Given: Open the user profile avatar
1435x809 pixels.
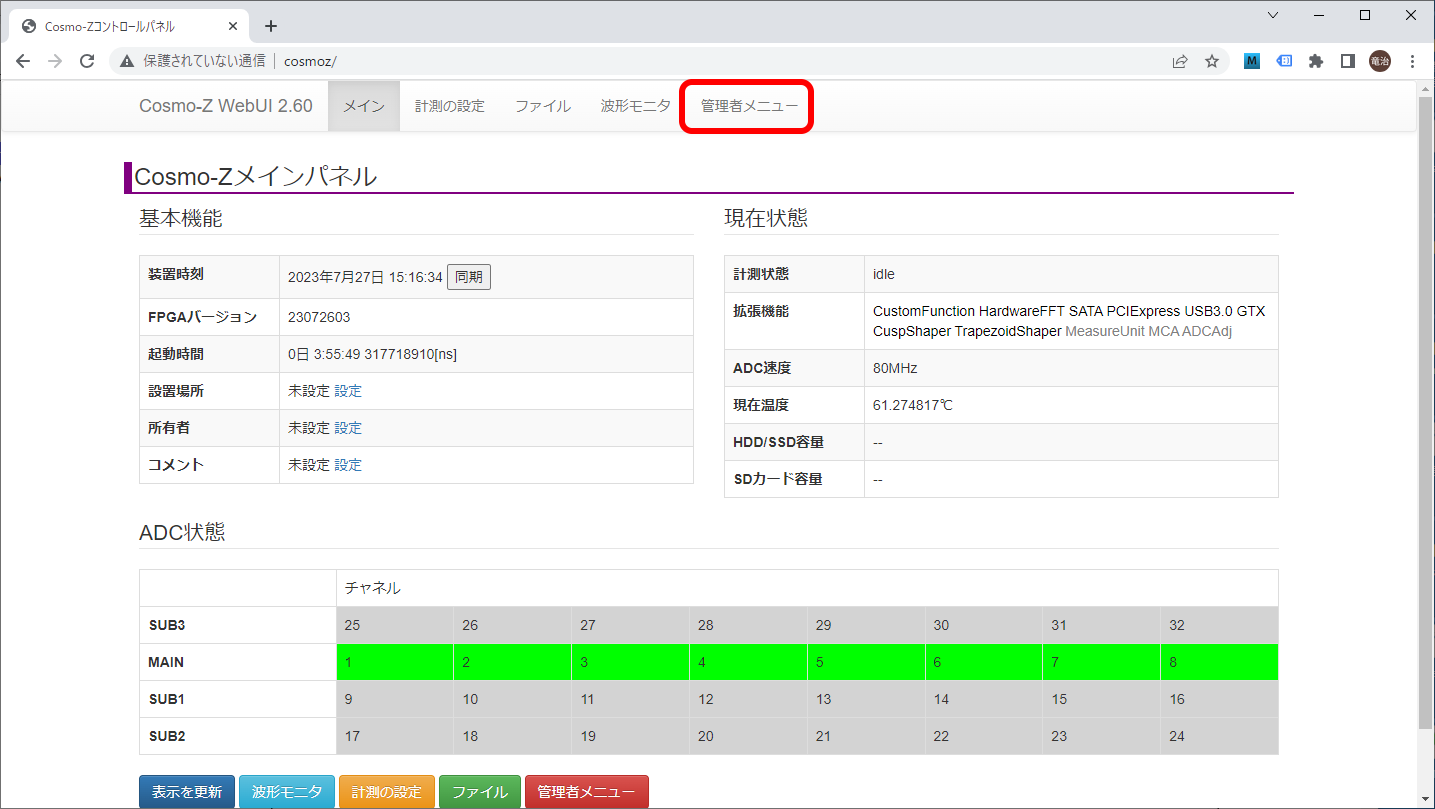Looking at the screenshot, I should click(1380, 61).
